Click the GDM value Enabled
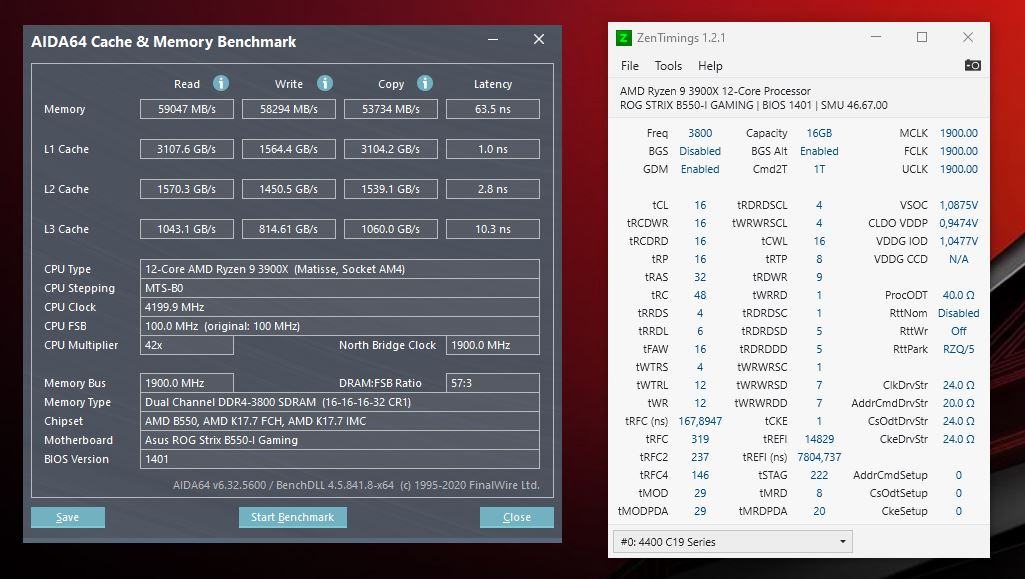The height and width of the screenshot is (579, 1025). click(700, 169)
